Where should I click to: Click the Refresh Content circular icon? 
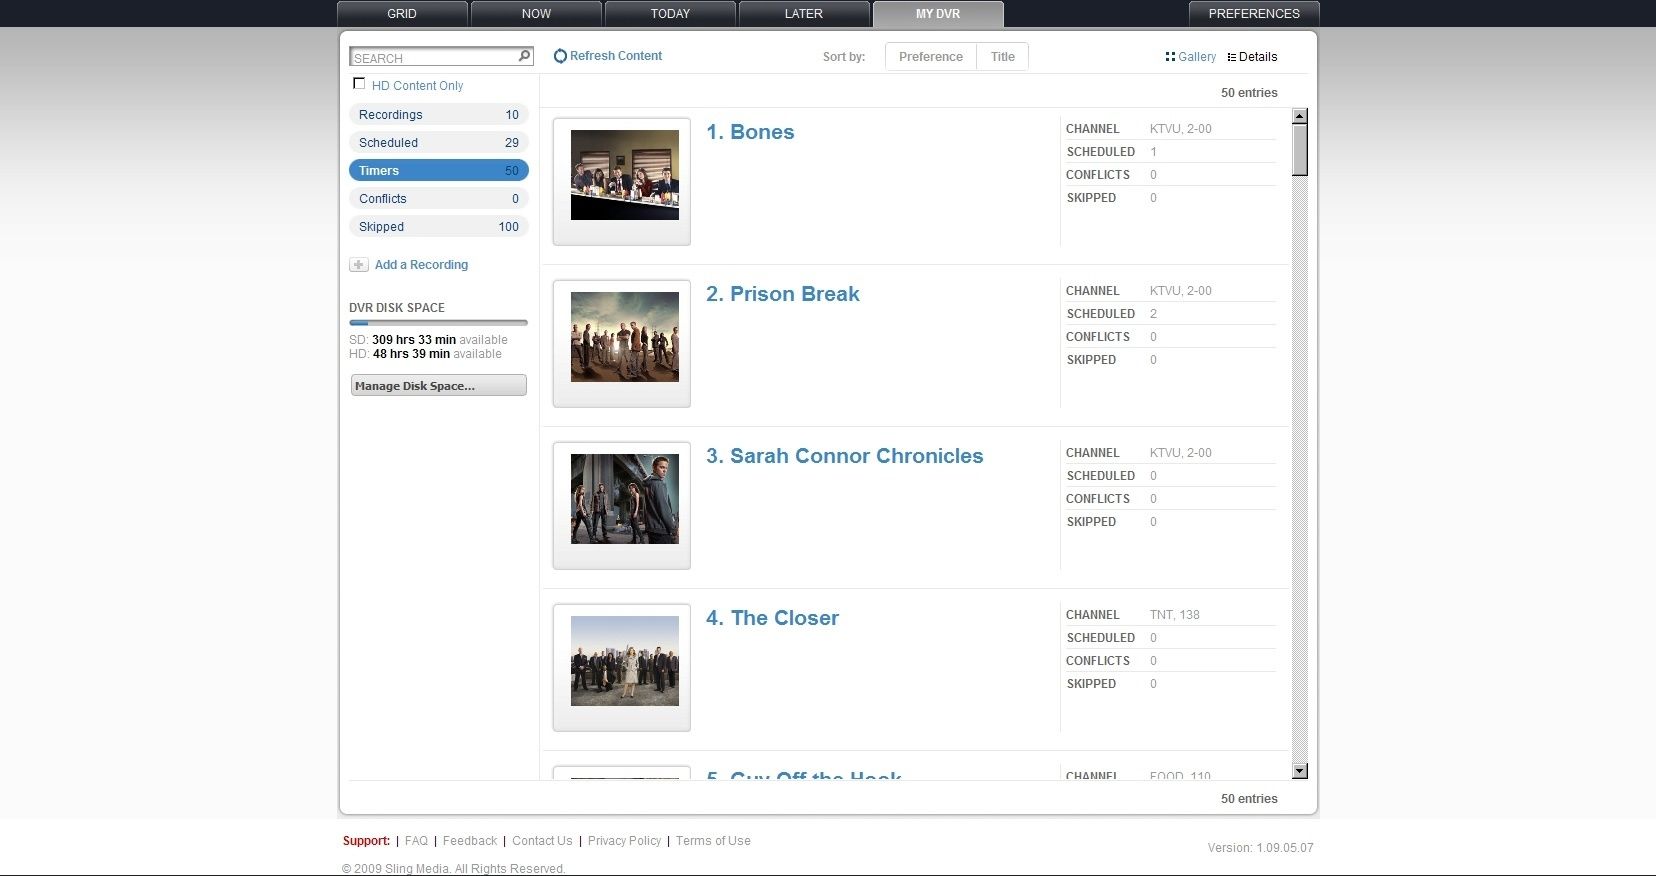560,56
